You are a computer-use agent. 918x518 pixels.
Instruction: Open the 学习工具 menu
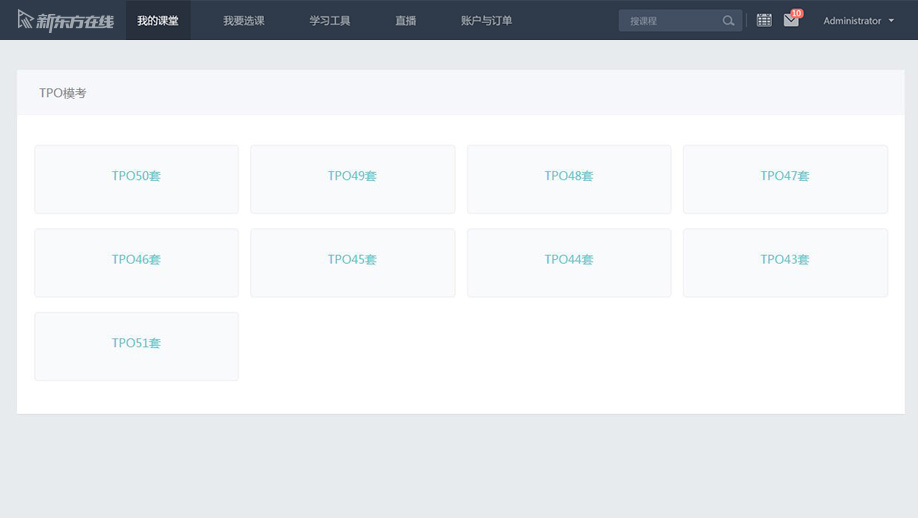point(330,21)
